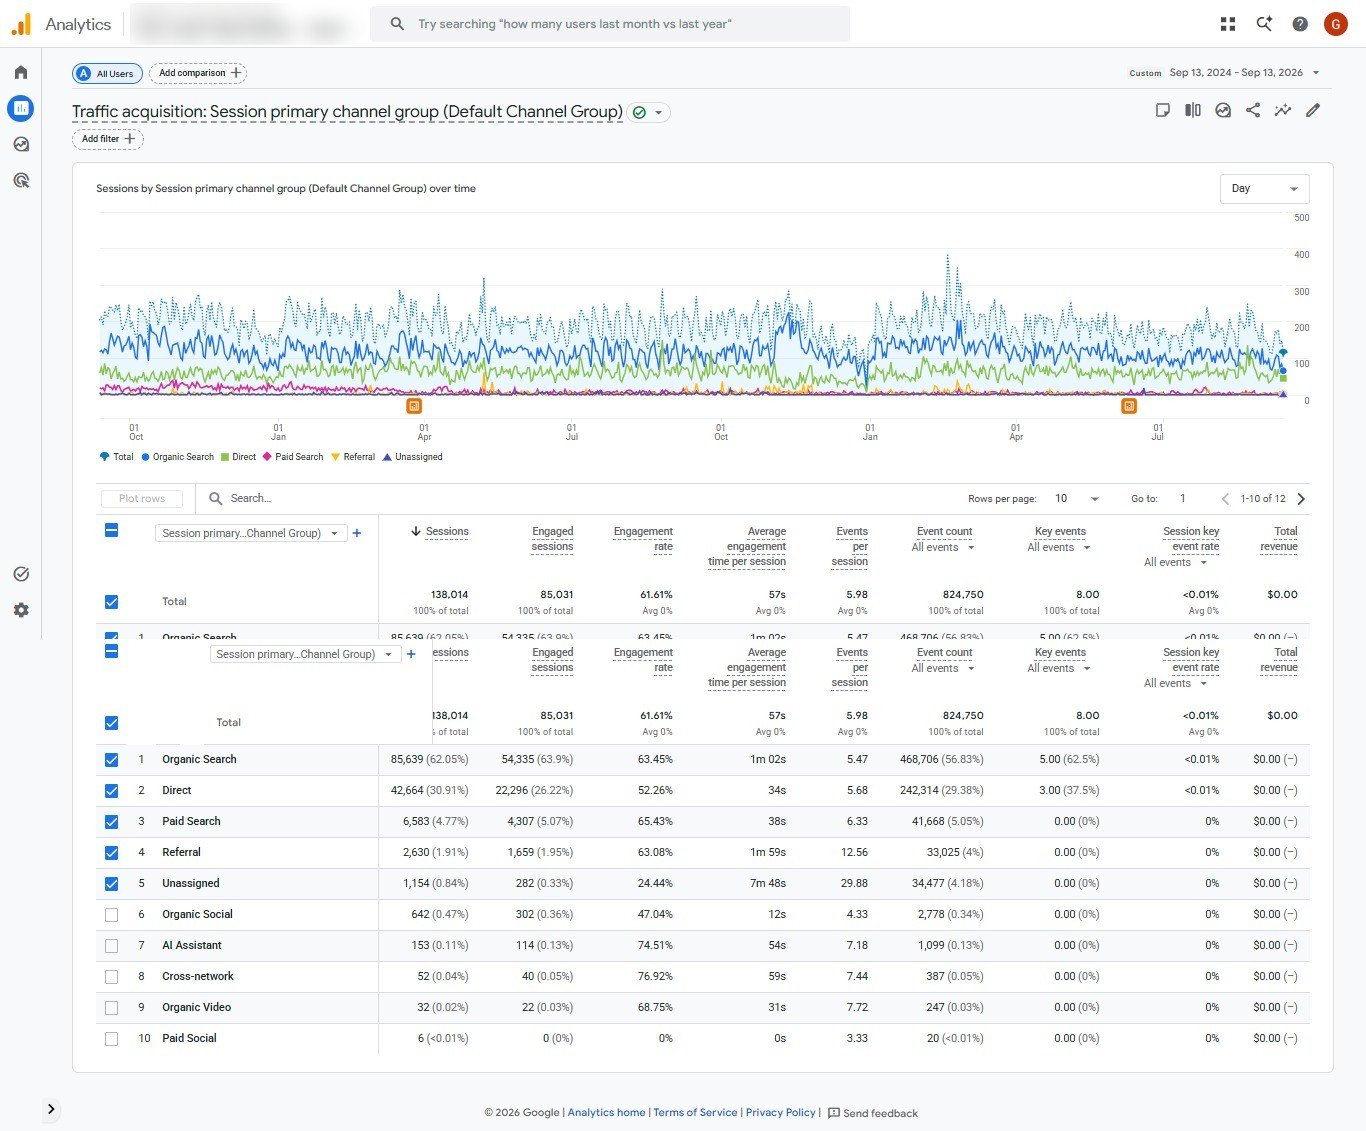Open the Analytics home footer link
Screen dimensions: 1366x1131
point(606,1113)
